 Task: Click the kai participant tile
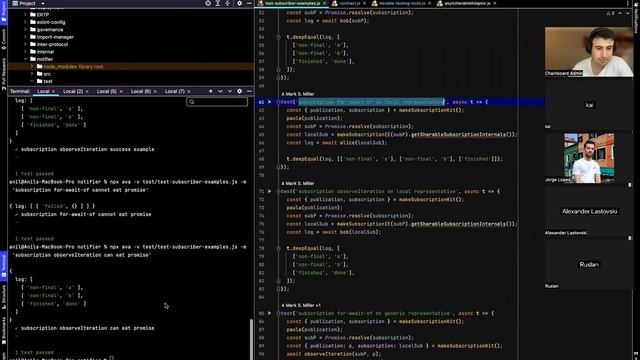coord(589,105)
